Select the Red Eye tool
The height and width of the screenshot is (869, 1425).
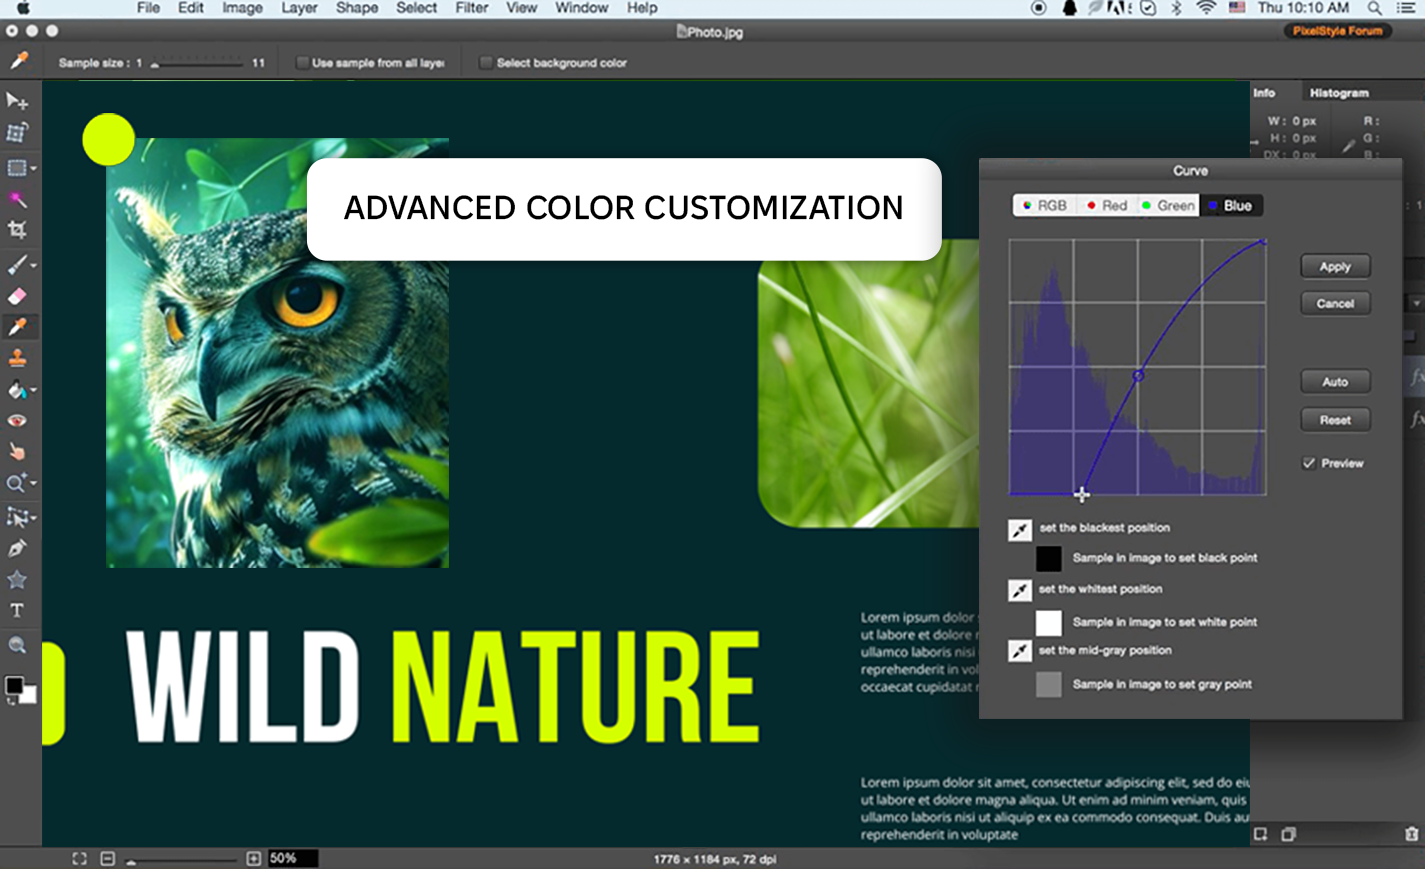point(17,421)
